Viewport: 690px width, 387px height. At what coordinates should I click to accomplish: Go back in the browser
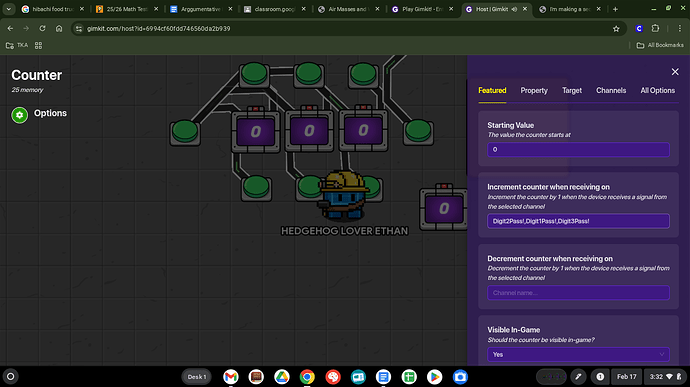pyautogui.click(x=10, y=29)
